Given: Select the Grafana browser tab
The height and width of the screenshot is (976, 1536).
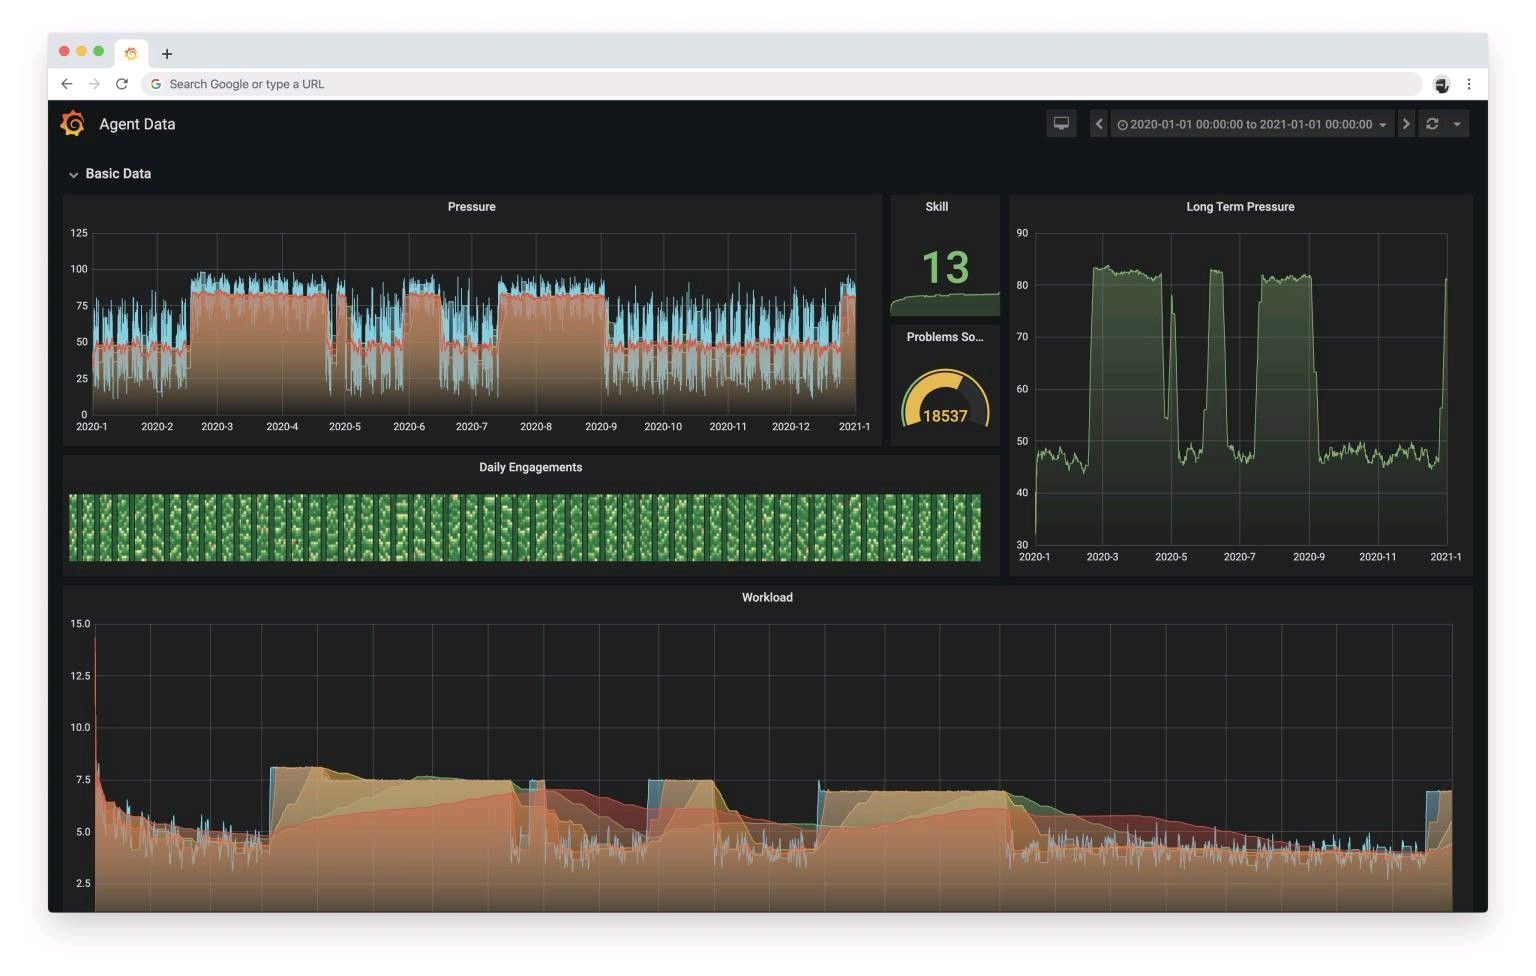Looking at the screenshot, I should coord(131,54).
